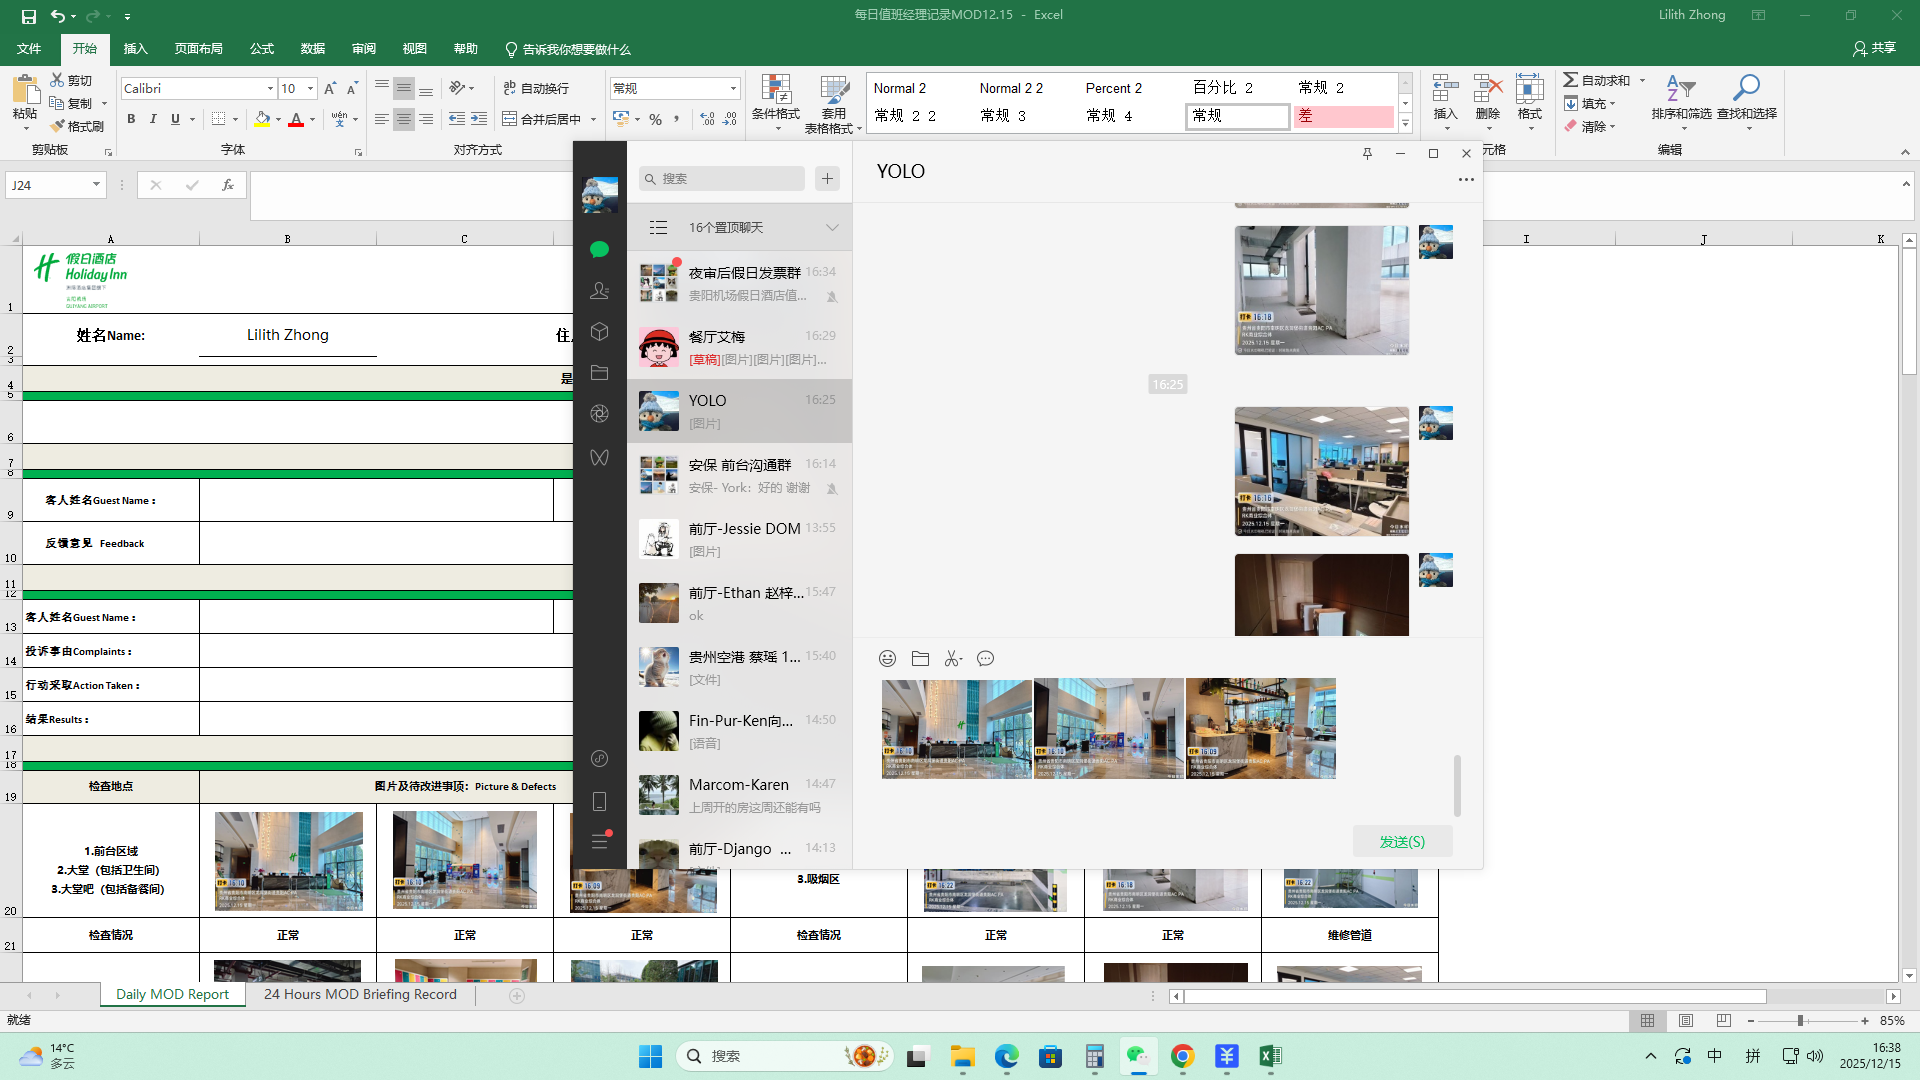Open the 插入 ribbon tab
1920x1080 pixels.
tap(135, 49)
